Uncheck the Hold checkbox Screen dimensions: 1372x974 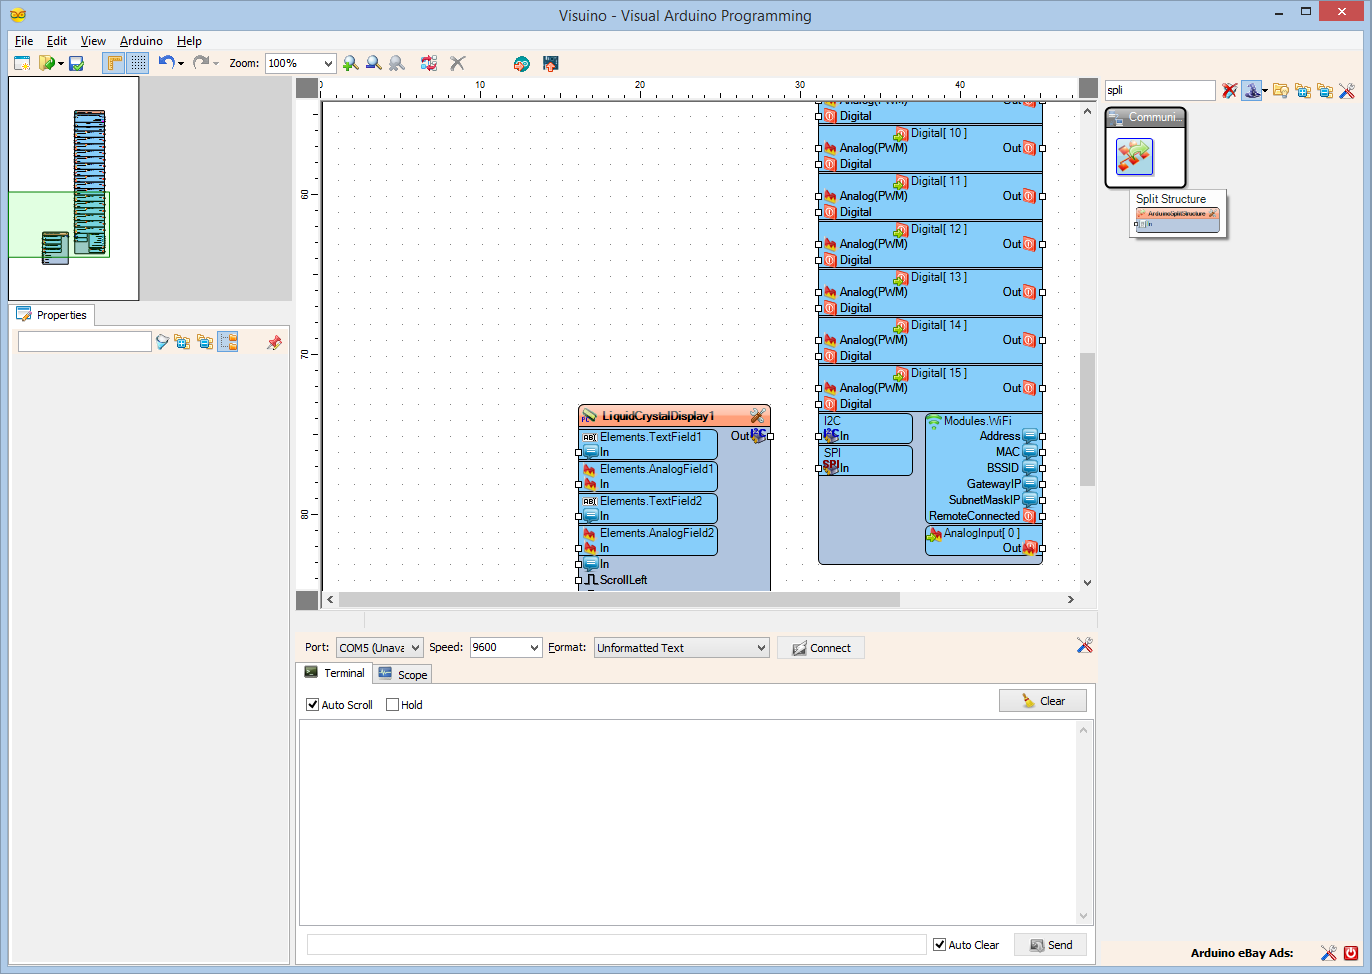point(392,704)
